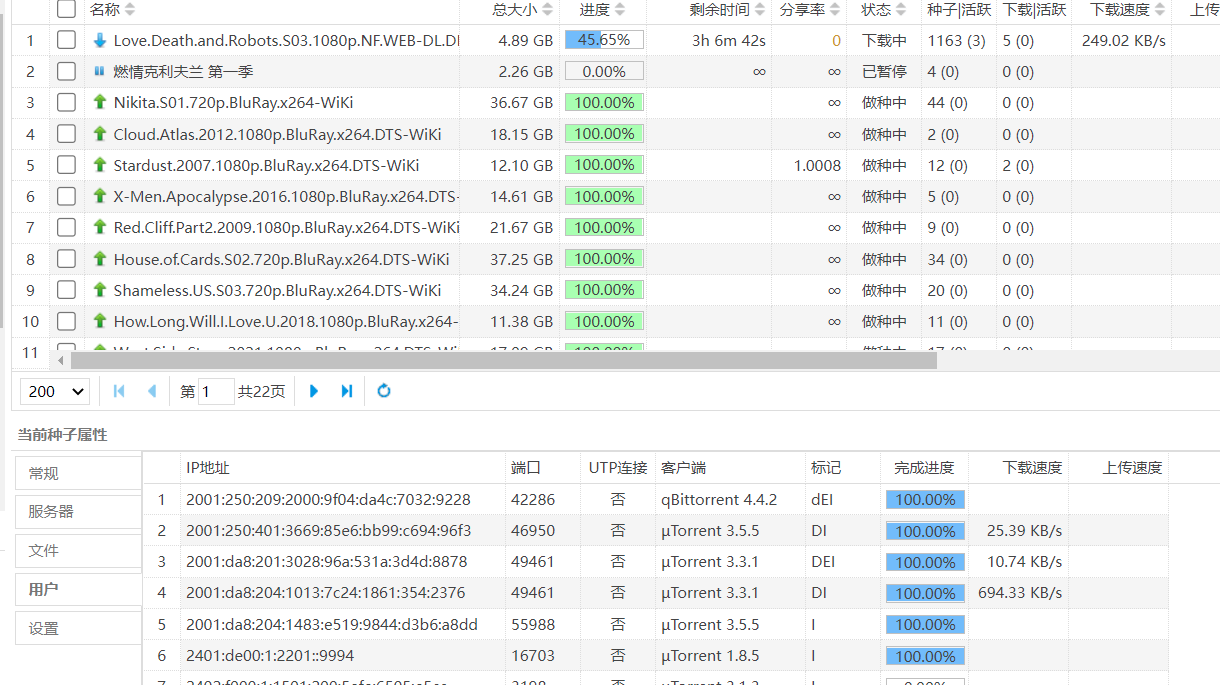This screenshot has width=1220, height=685.
Task: Click the seeding arrow icon for Cloud.Atlas.2012
Action: click(99, 134)
